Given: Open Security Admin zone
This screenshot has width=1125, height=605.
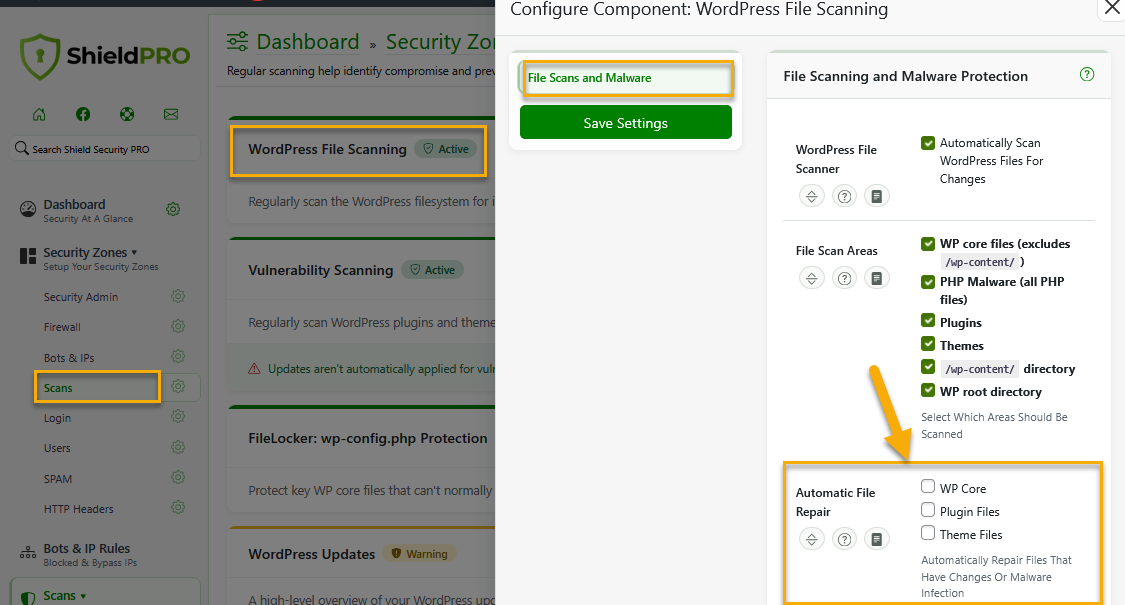Looking at the screenshot, I should tap(81, 297).
